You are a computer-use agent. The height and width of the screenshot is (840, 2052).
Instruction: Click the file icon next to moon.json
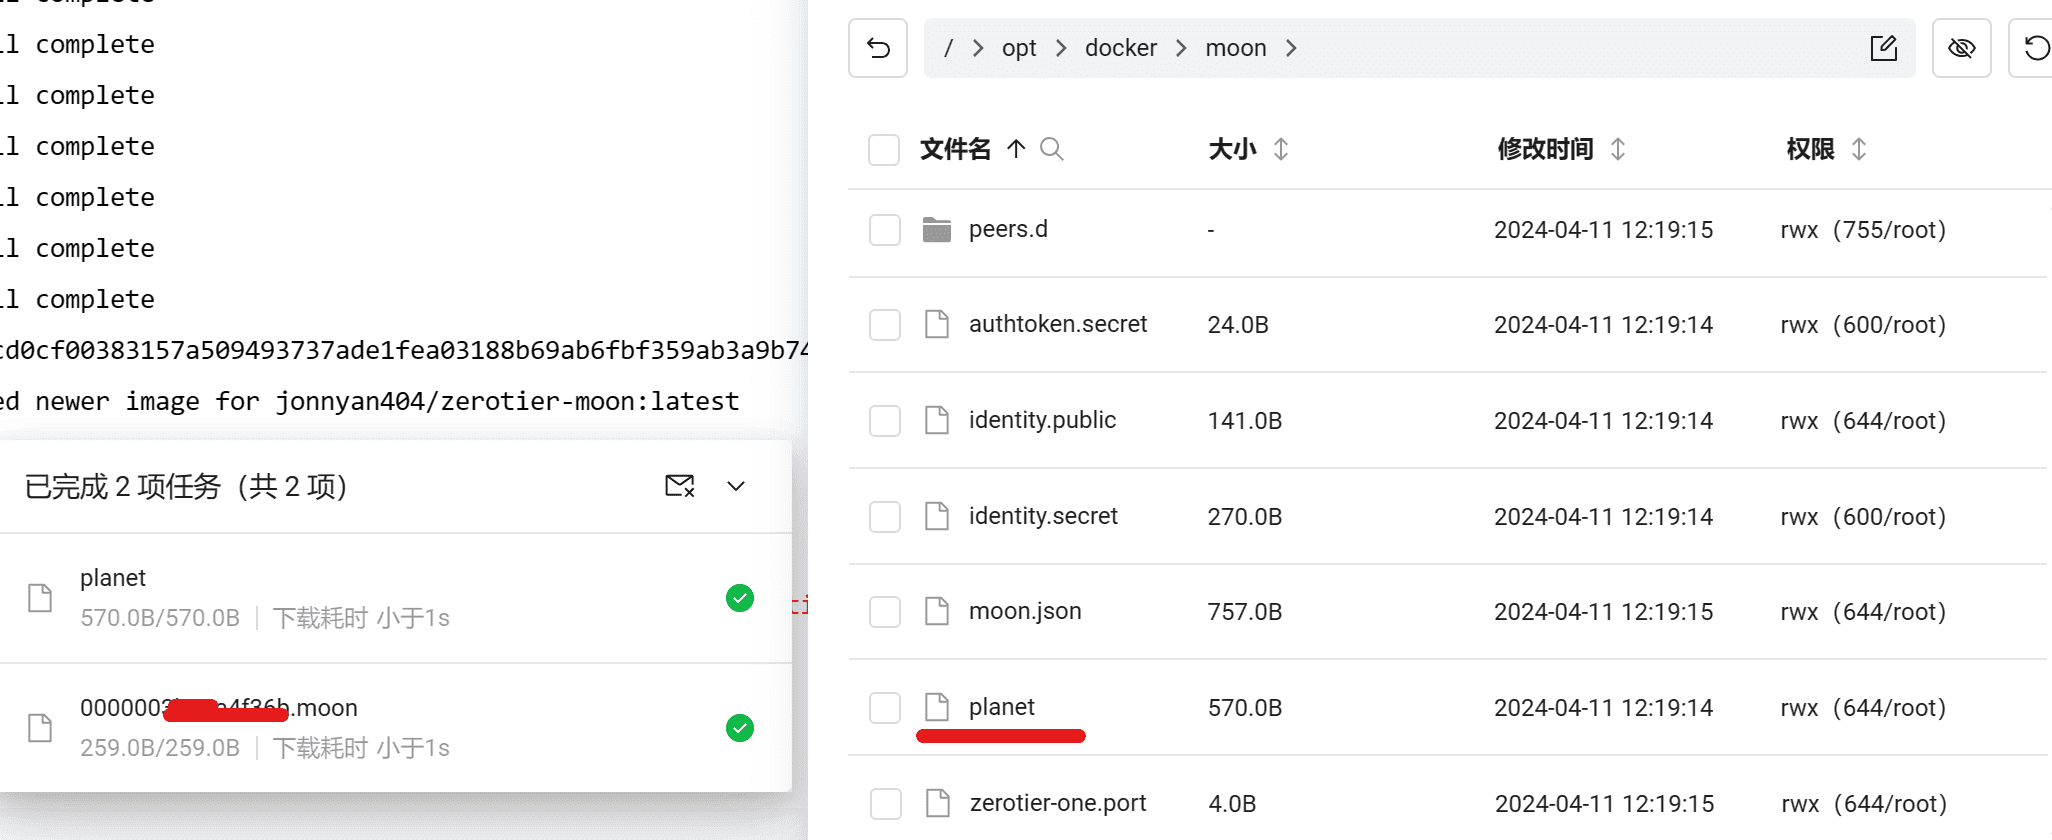(936, 611)
